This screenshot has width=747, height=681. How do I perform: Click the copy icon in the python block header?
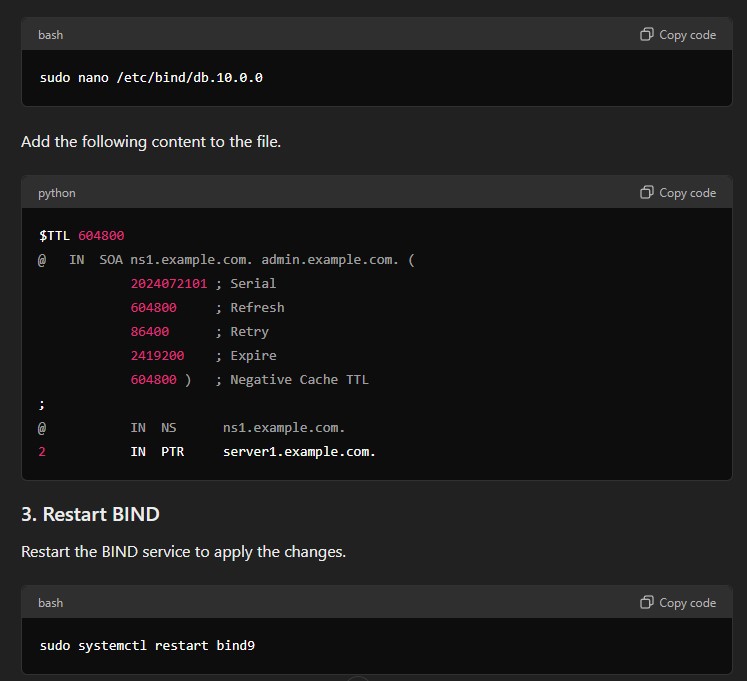click(x=646, y=193)
